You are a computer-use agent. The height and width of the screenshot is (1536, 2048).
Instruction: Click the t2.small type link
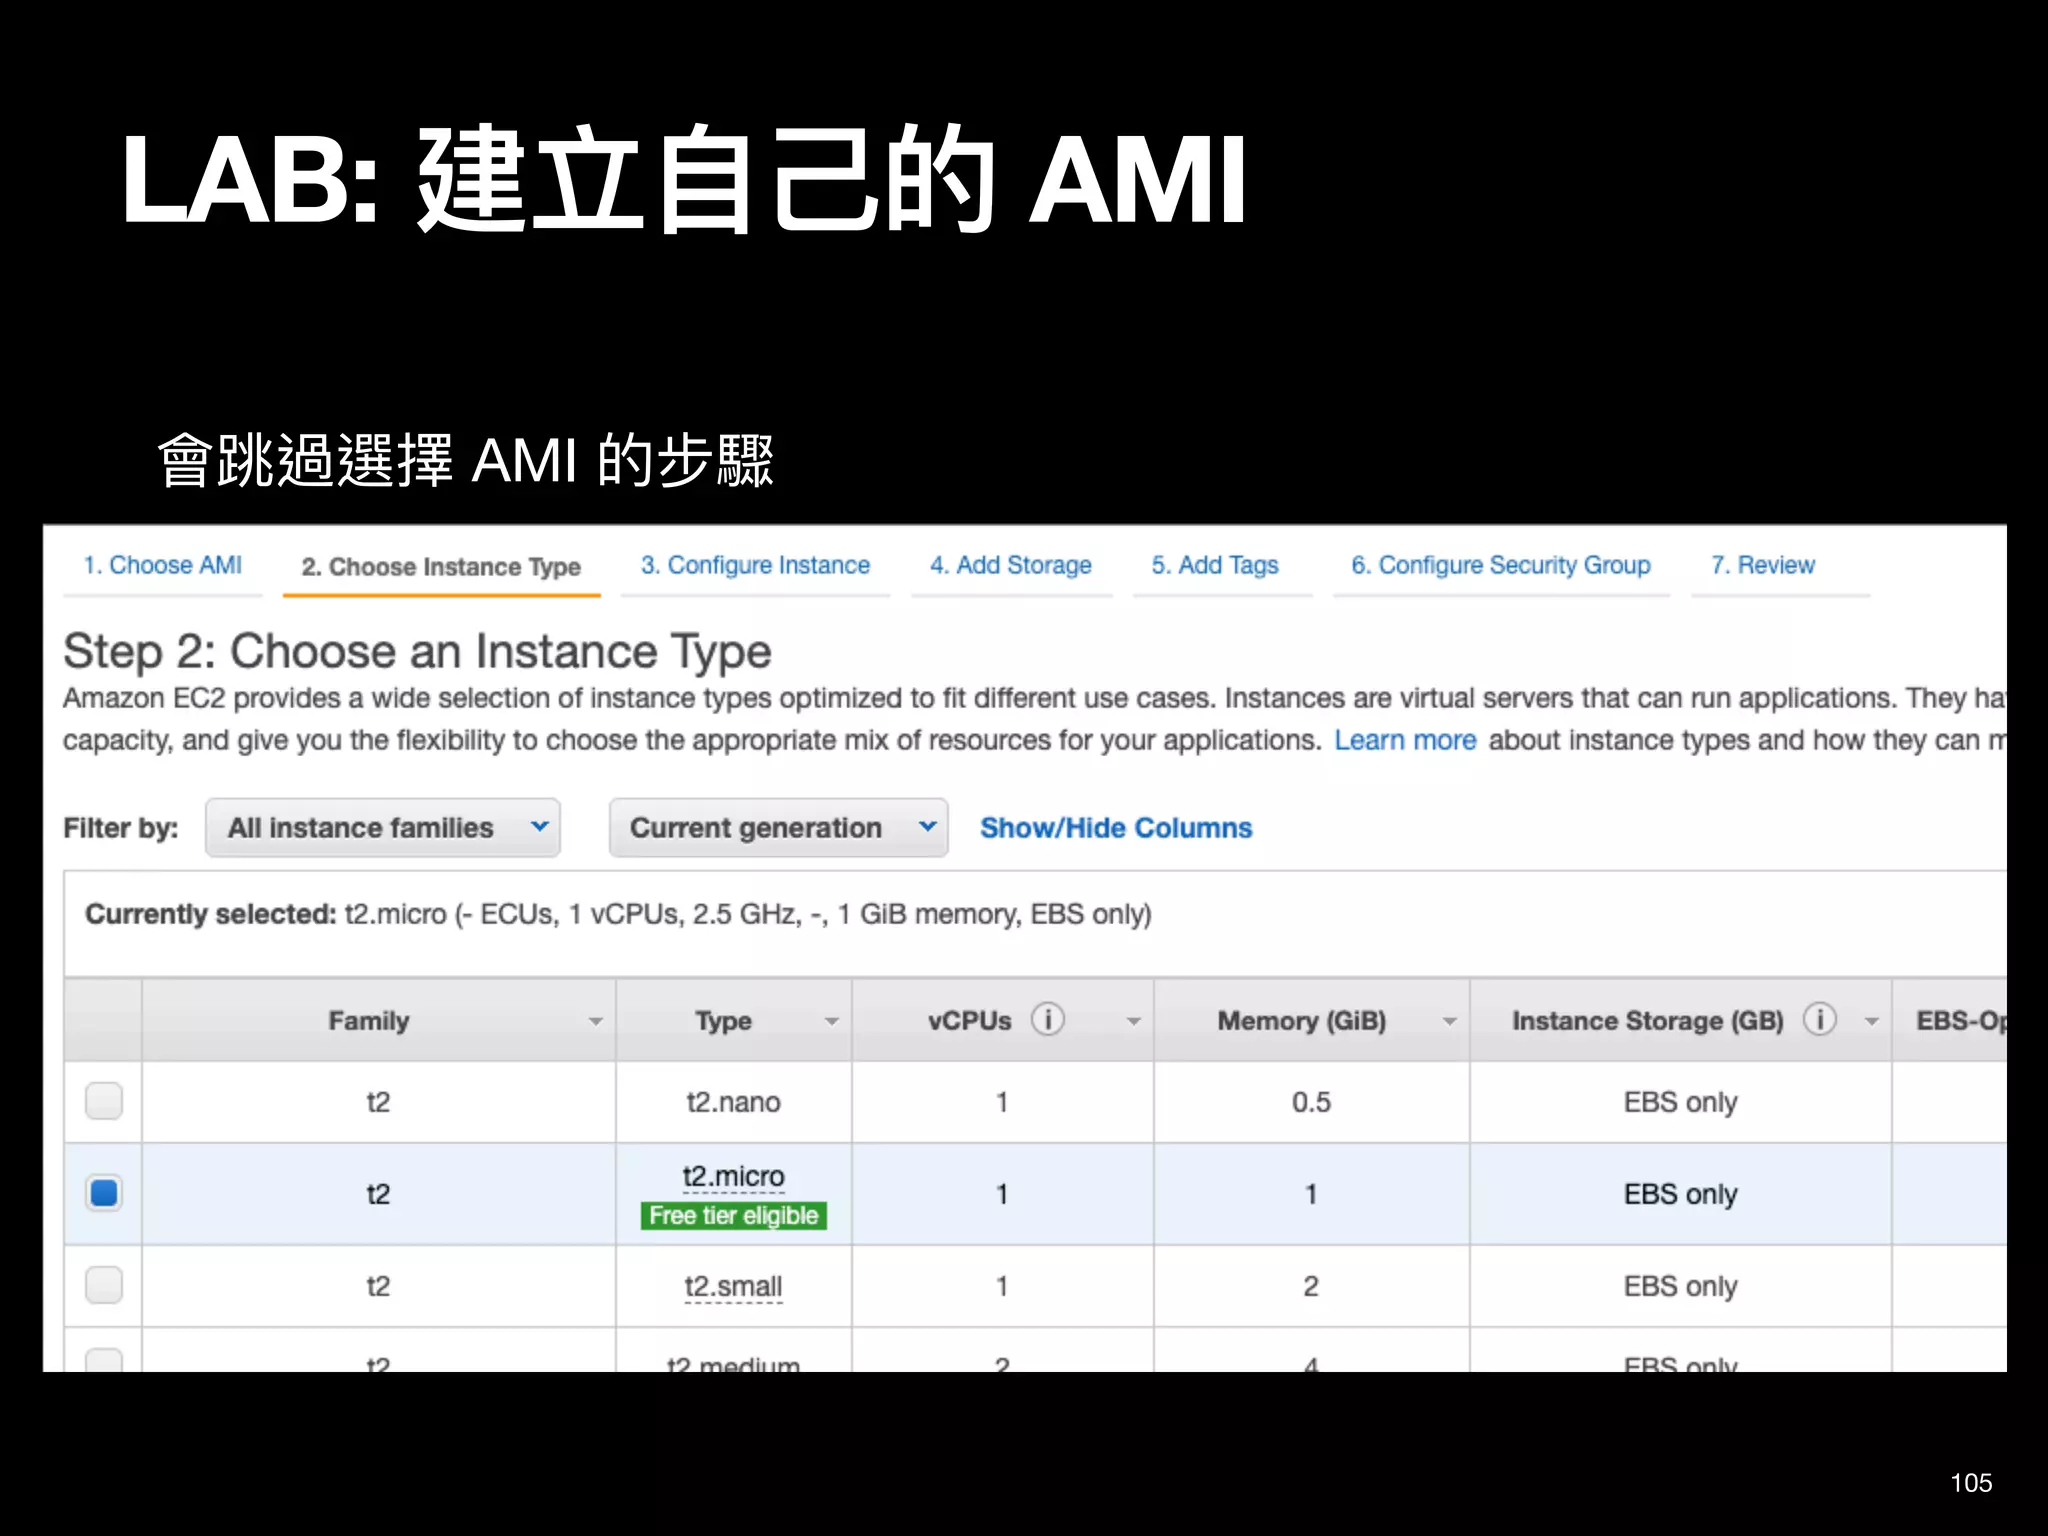tap(733, 1286)
